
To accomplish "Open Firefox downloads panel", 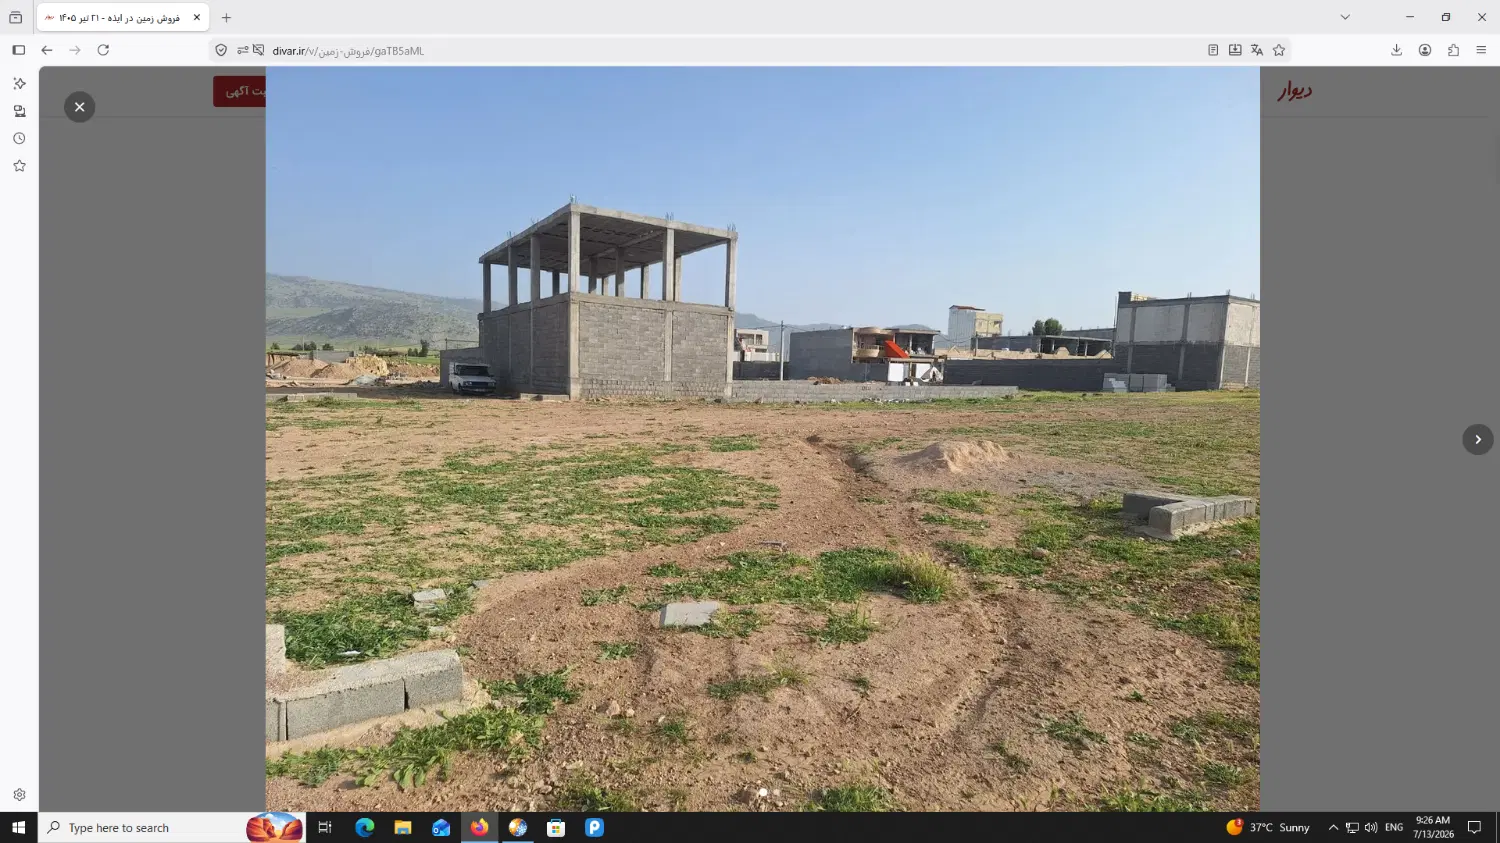I will coord(1397,50).
